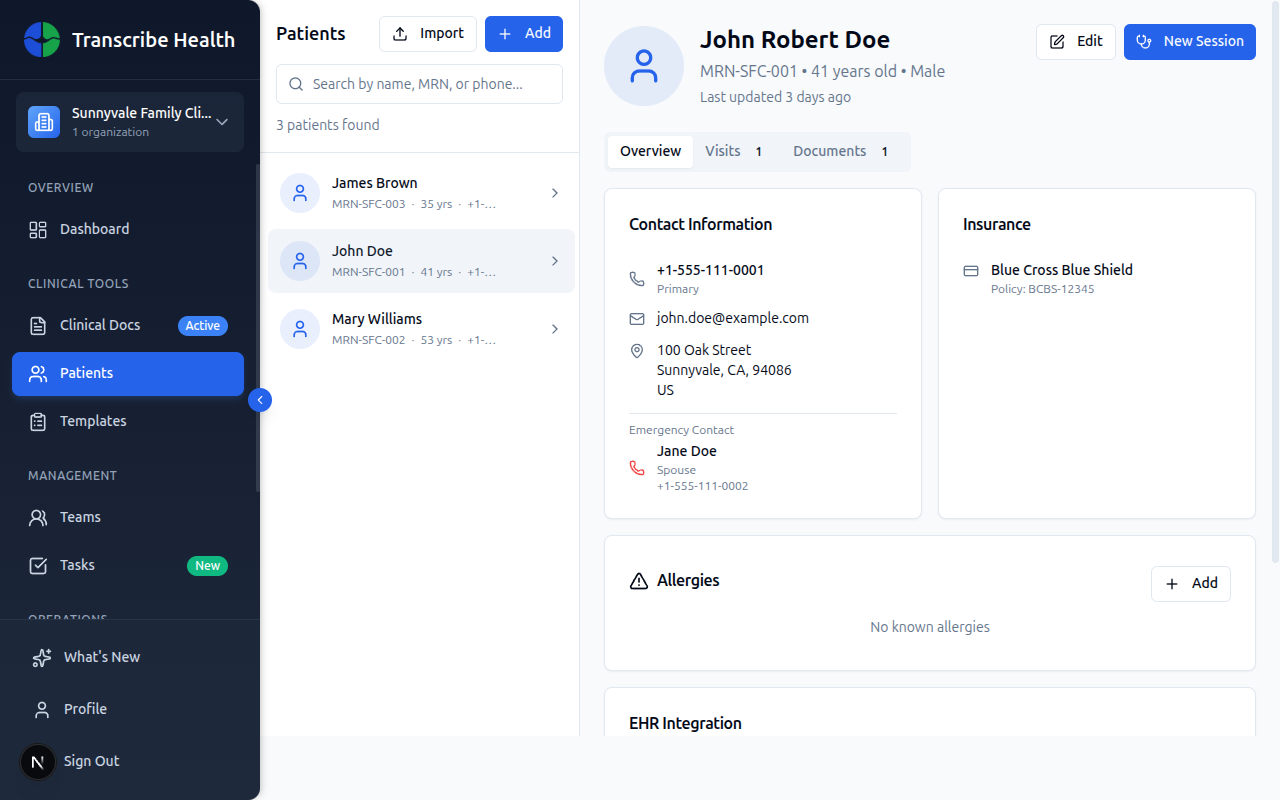Open the Dashboard from the sidebar

point(94,228)
